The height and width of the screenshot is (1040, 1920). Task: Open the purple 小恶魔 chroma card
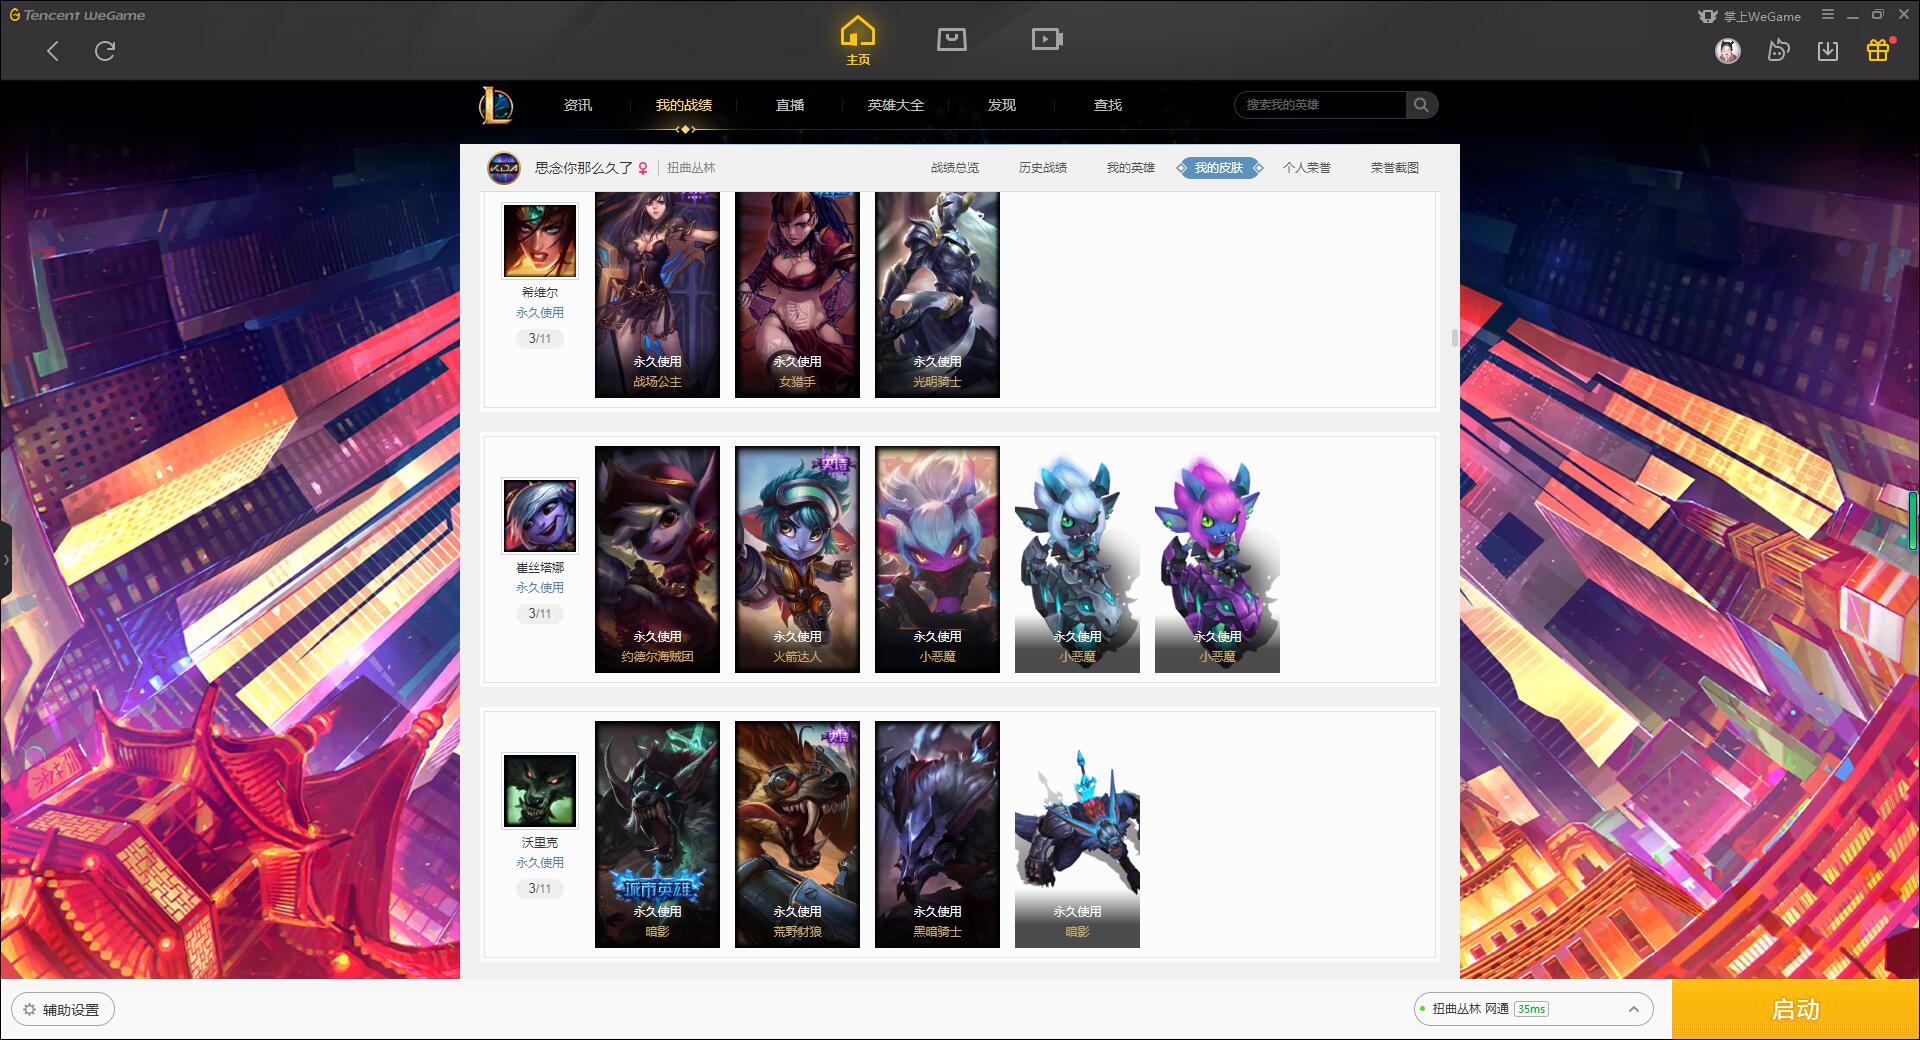point(1217,559)
